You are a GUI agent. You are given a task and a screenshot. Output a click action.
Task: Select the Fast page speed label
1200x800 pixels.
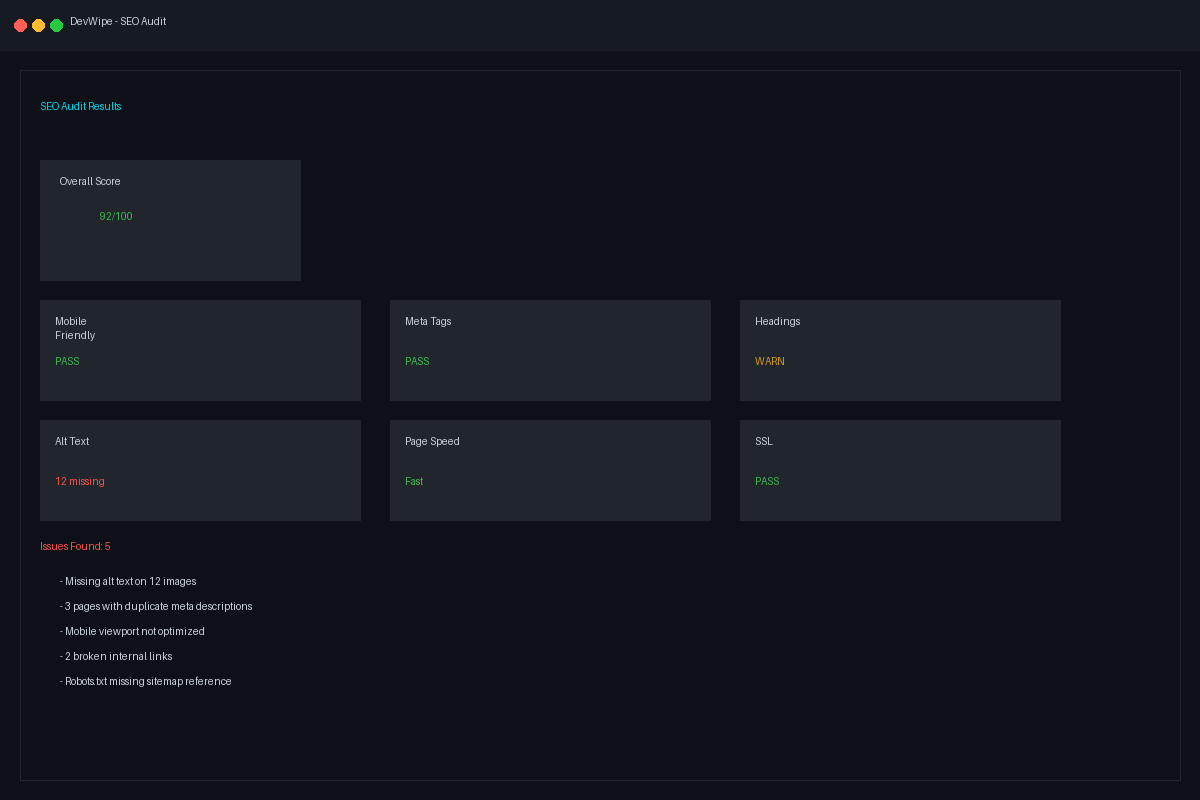click(x=413, y=481)
